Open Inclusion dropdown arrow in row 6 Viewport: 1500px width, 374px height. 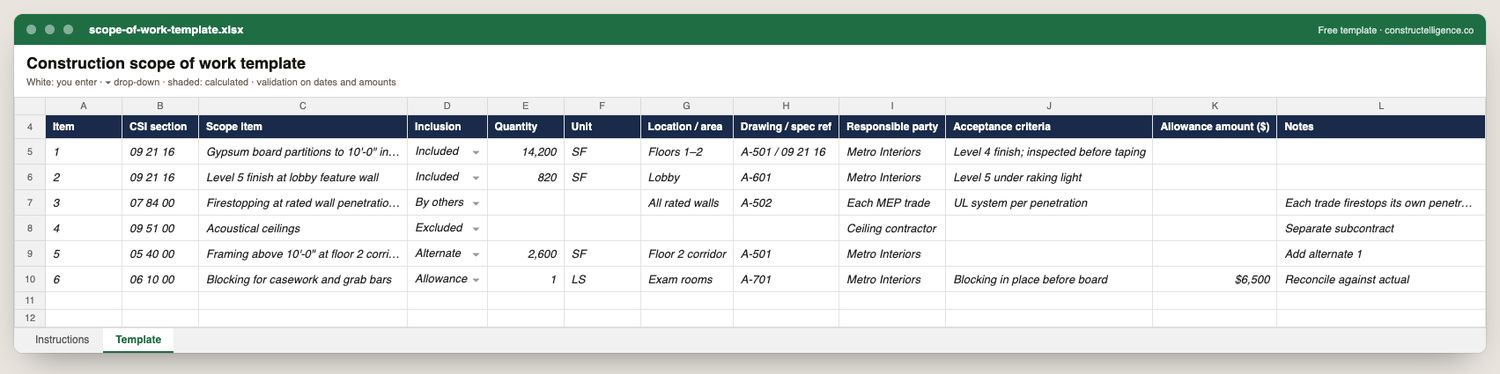tap(476, 178)
